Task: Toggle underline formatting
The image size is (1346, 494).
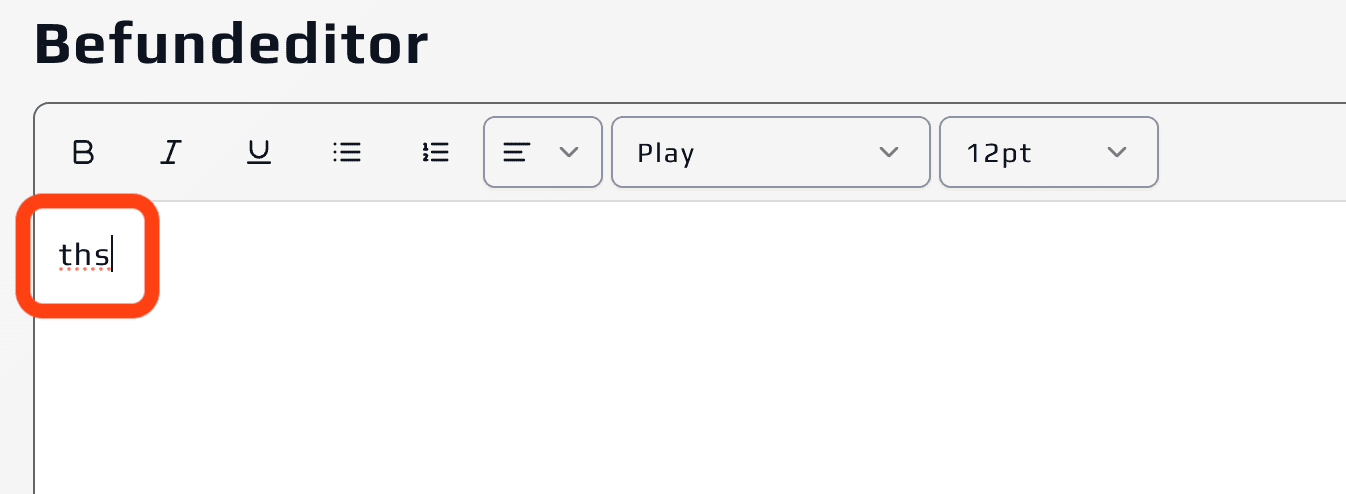Action: (x=259, y=152)
